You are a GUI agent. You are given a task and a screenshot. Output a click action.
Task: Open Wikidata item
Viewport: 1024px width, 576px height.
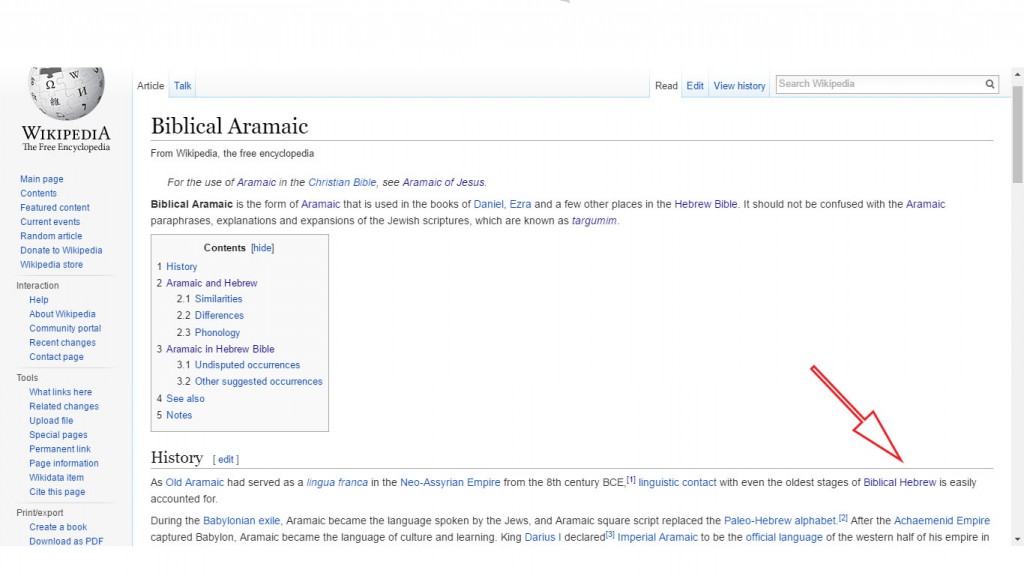(56, 478)
